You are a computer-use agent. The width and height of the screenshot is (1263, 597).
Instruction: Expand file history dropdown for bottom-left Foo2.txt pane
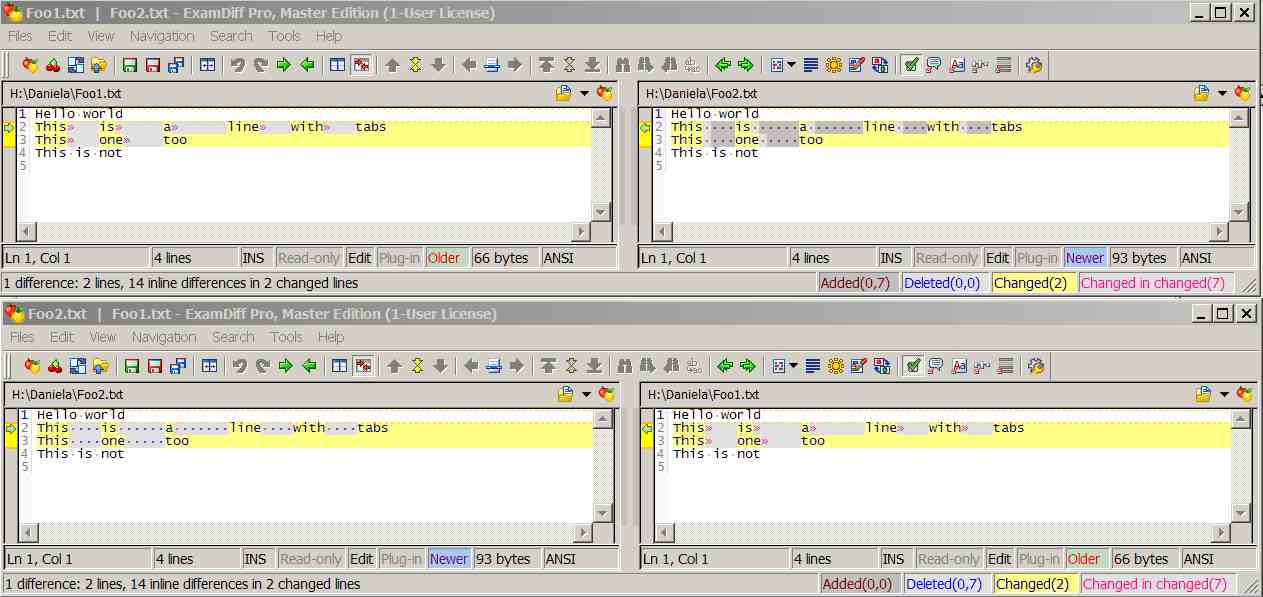click(x=586, y=394)
